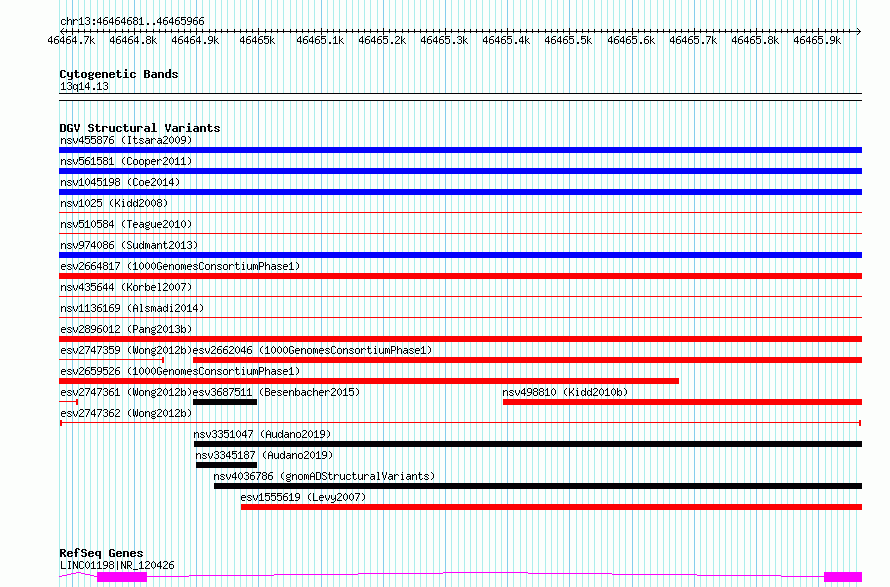Open variant nsv3345187 (Audano2019) label

pos(264,455)
